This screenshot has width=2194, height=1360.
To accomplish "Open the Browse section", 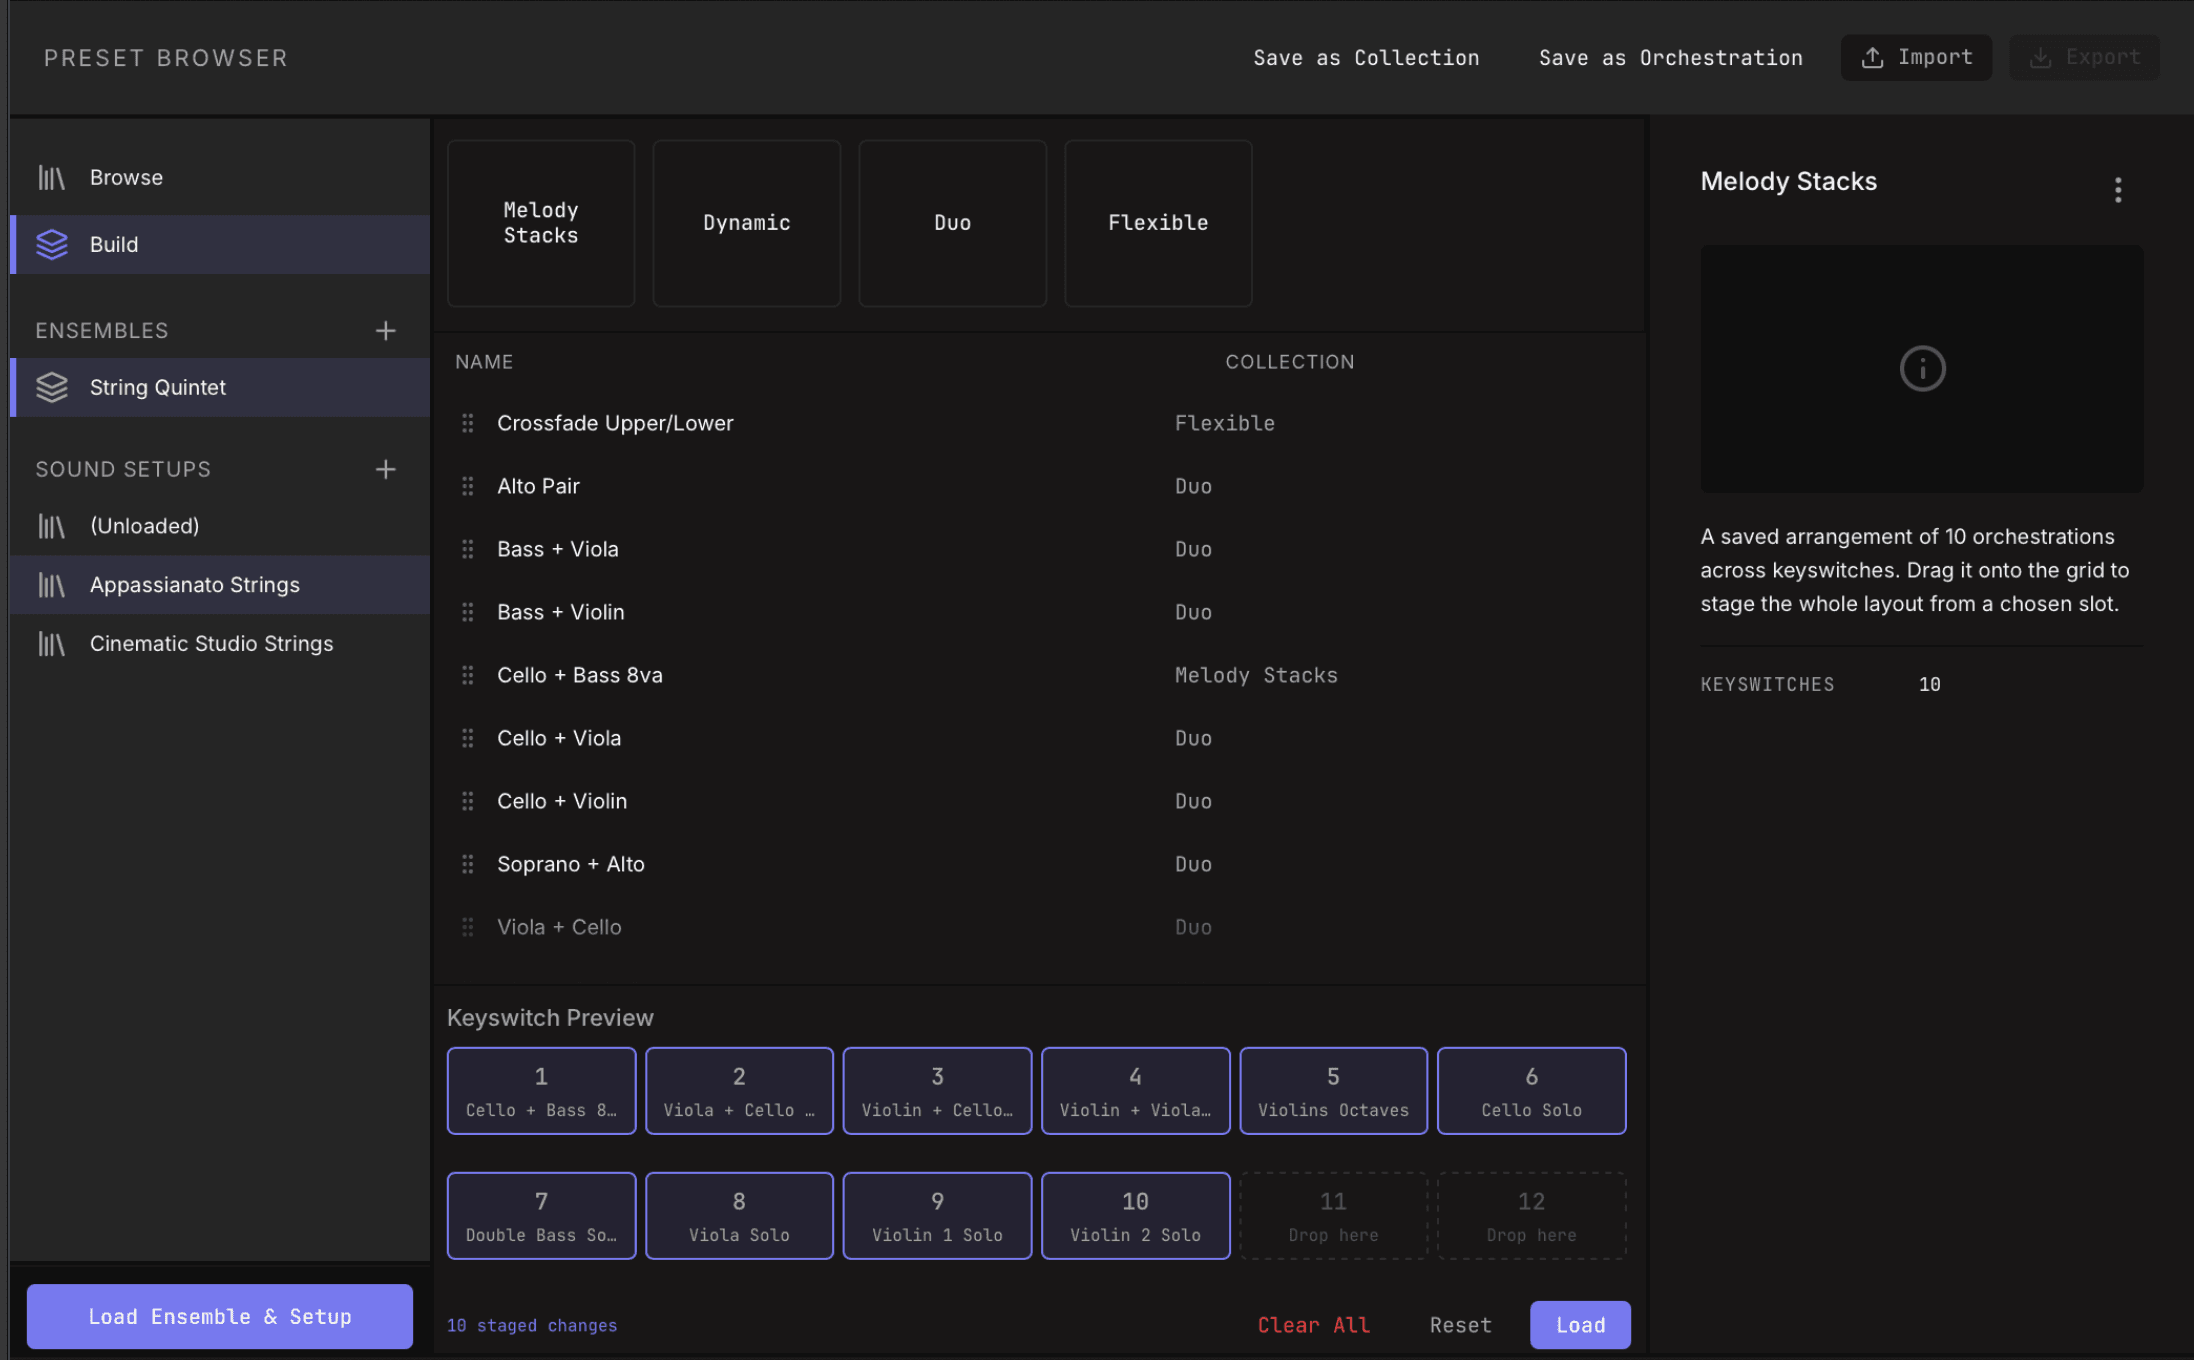I will pos(220,177).
